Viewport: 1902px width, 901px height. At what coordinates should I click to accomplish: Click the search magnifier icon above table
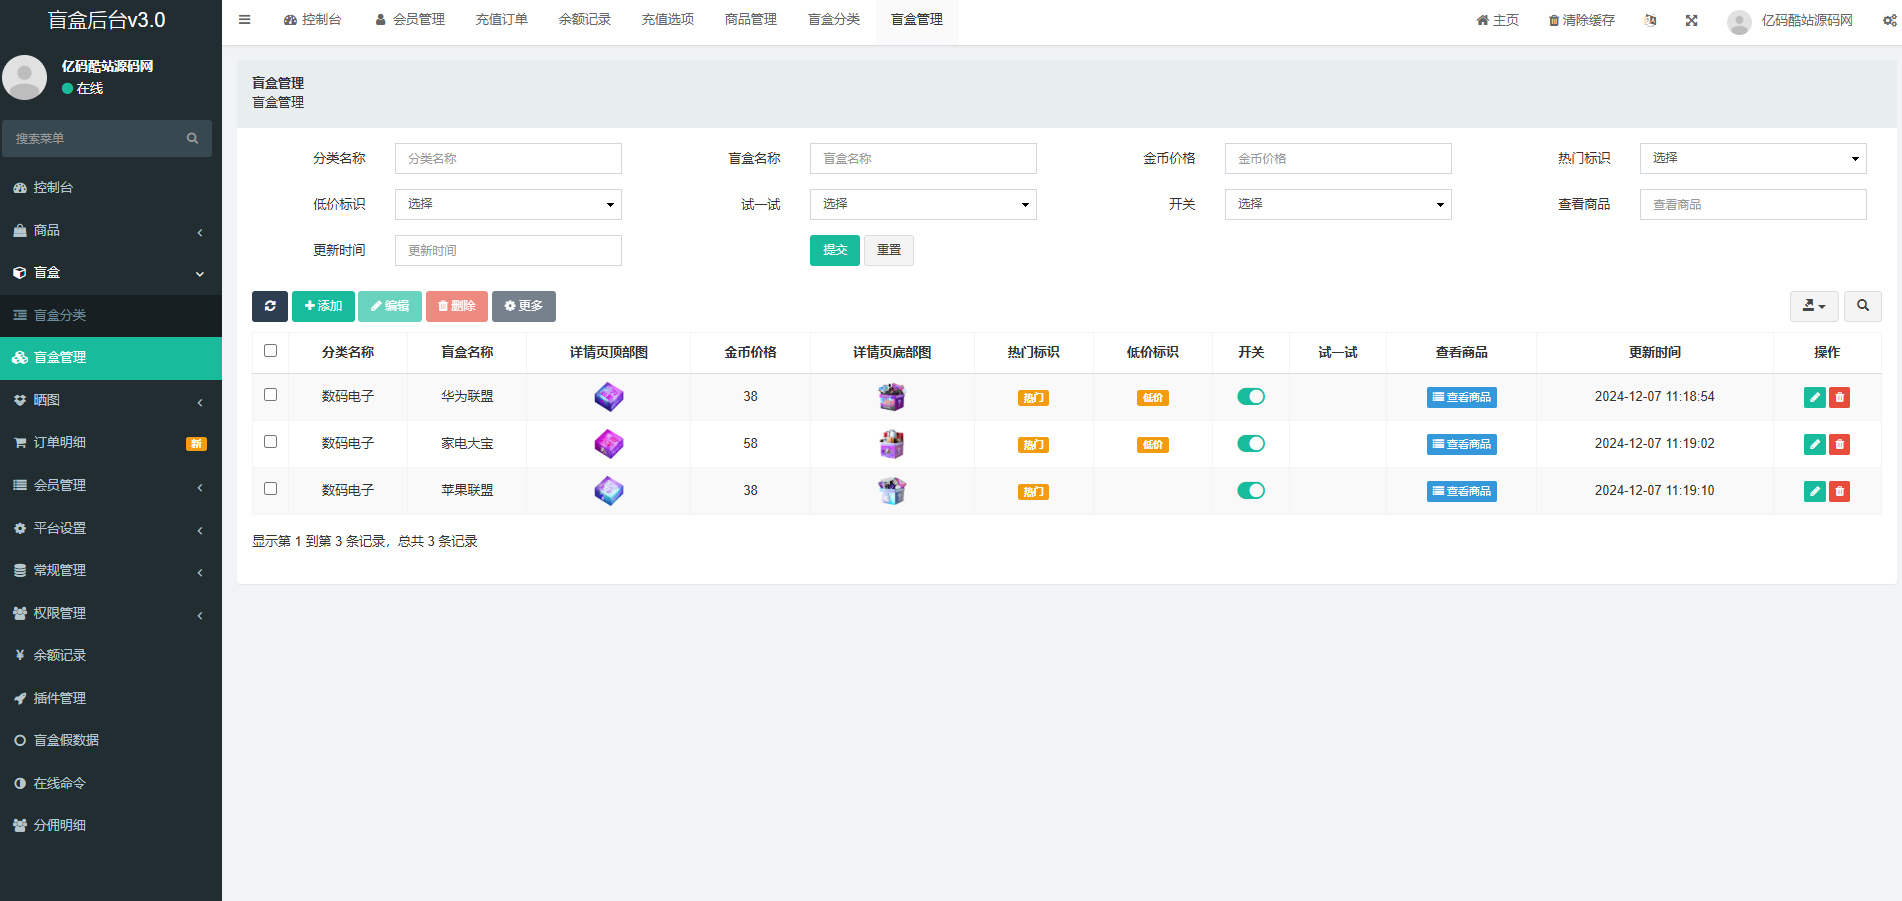pyautogui.click(x=1863, y=306)
